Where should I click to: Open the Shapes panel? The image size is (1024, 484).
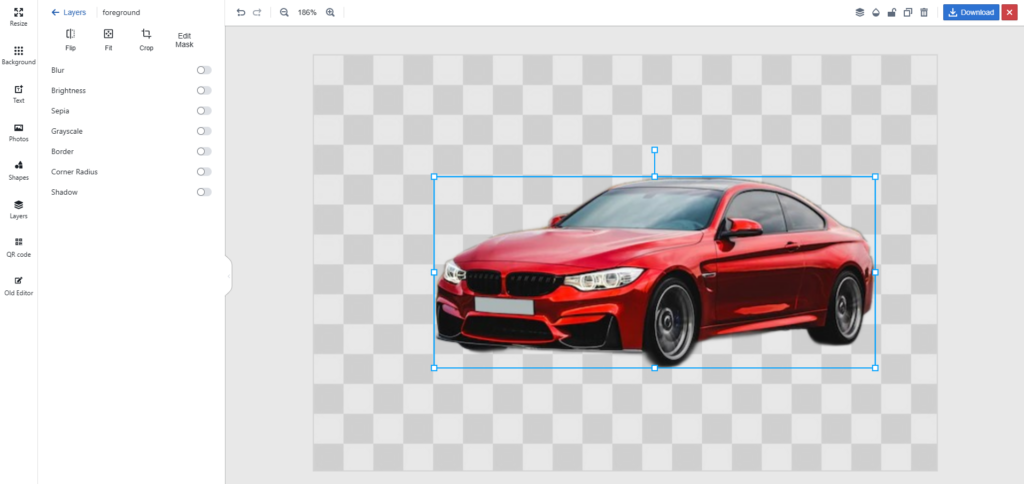tap(18, 171)
